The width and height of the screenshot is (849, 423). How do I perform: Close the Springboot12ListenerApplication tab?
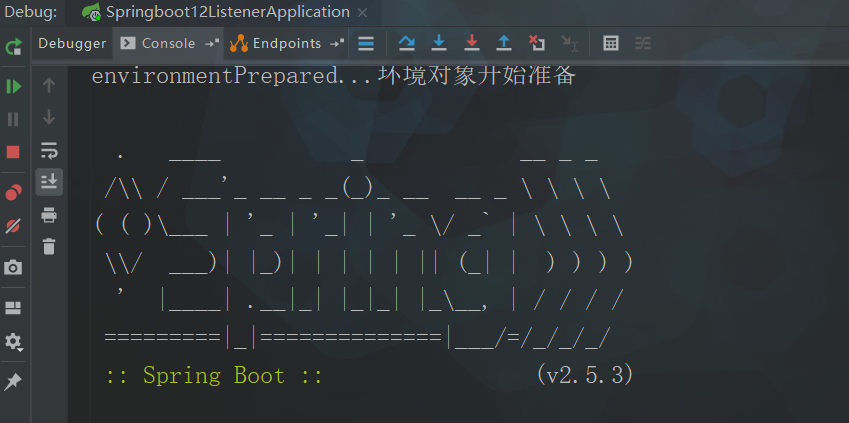pyautogui.click(x=363, y=13)
